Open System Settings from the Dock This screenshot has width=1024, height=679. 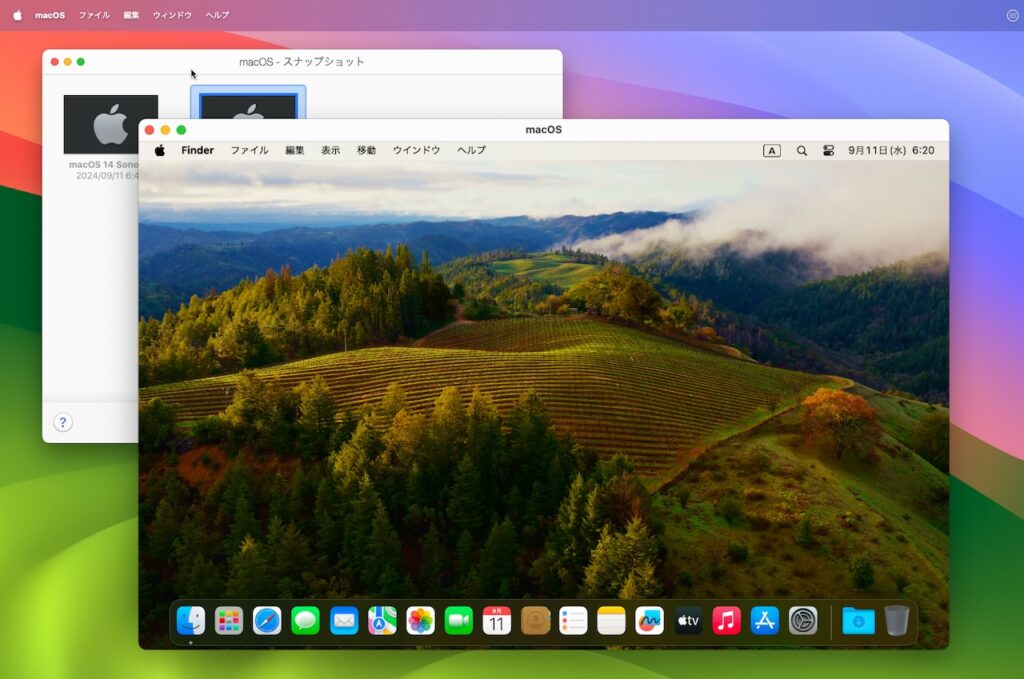[801, 621]
